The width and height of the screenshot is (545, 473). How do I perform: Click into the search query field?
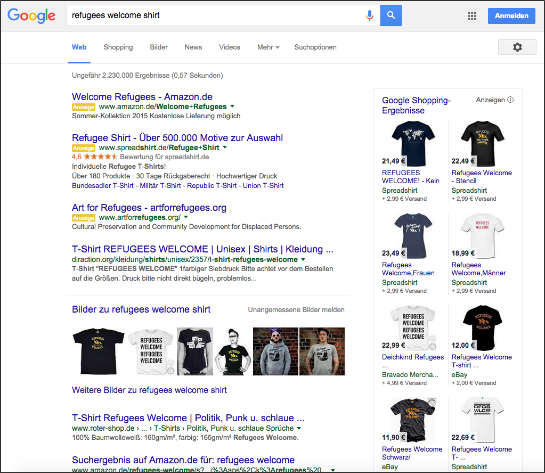coord(215,15)
